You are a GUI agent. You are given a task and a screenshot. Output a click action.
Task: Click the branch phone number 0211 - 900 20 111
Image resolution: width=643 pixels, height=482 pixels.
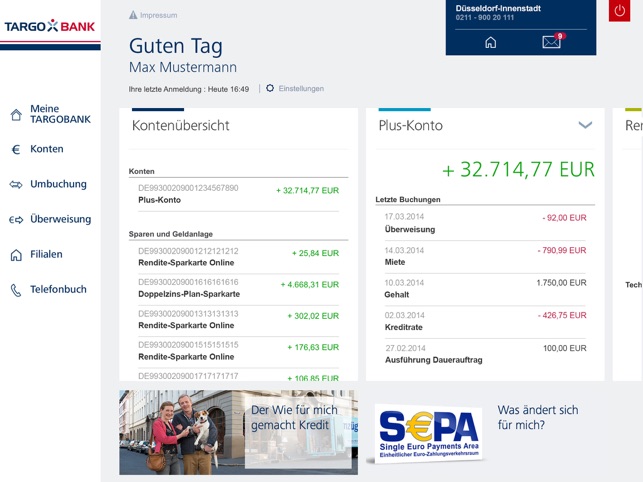(x=484, y=18)
